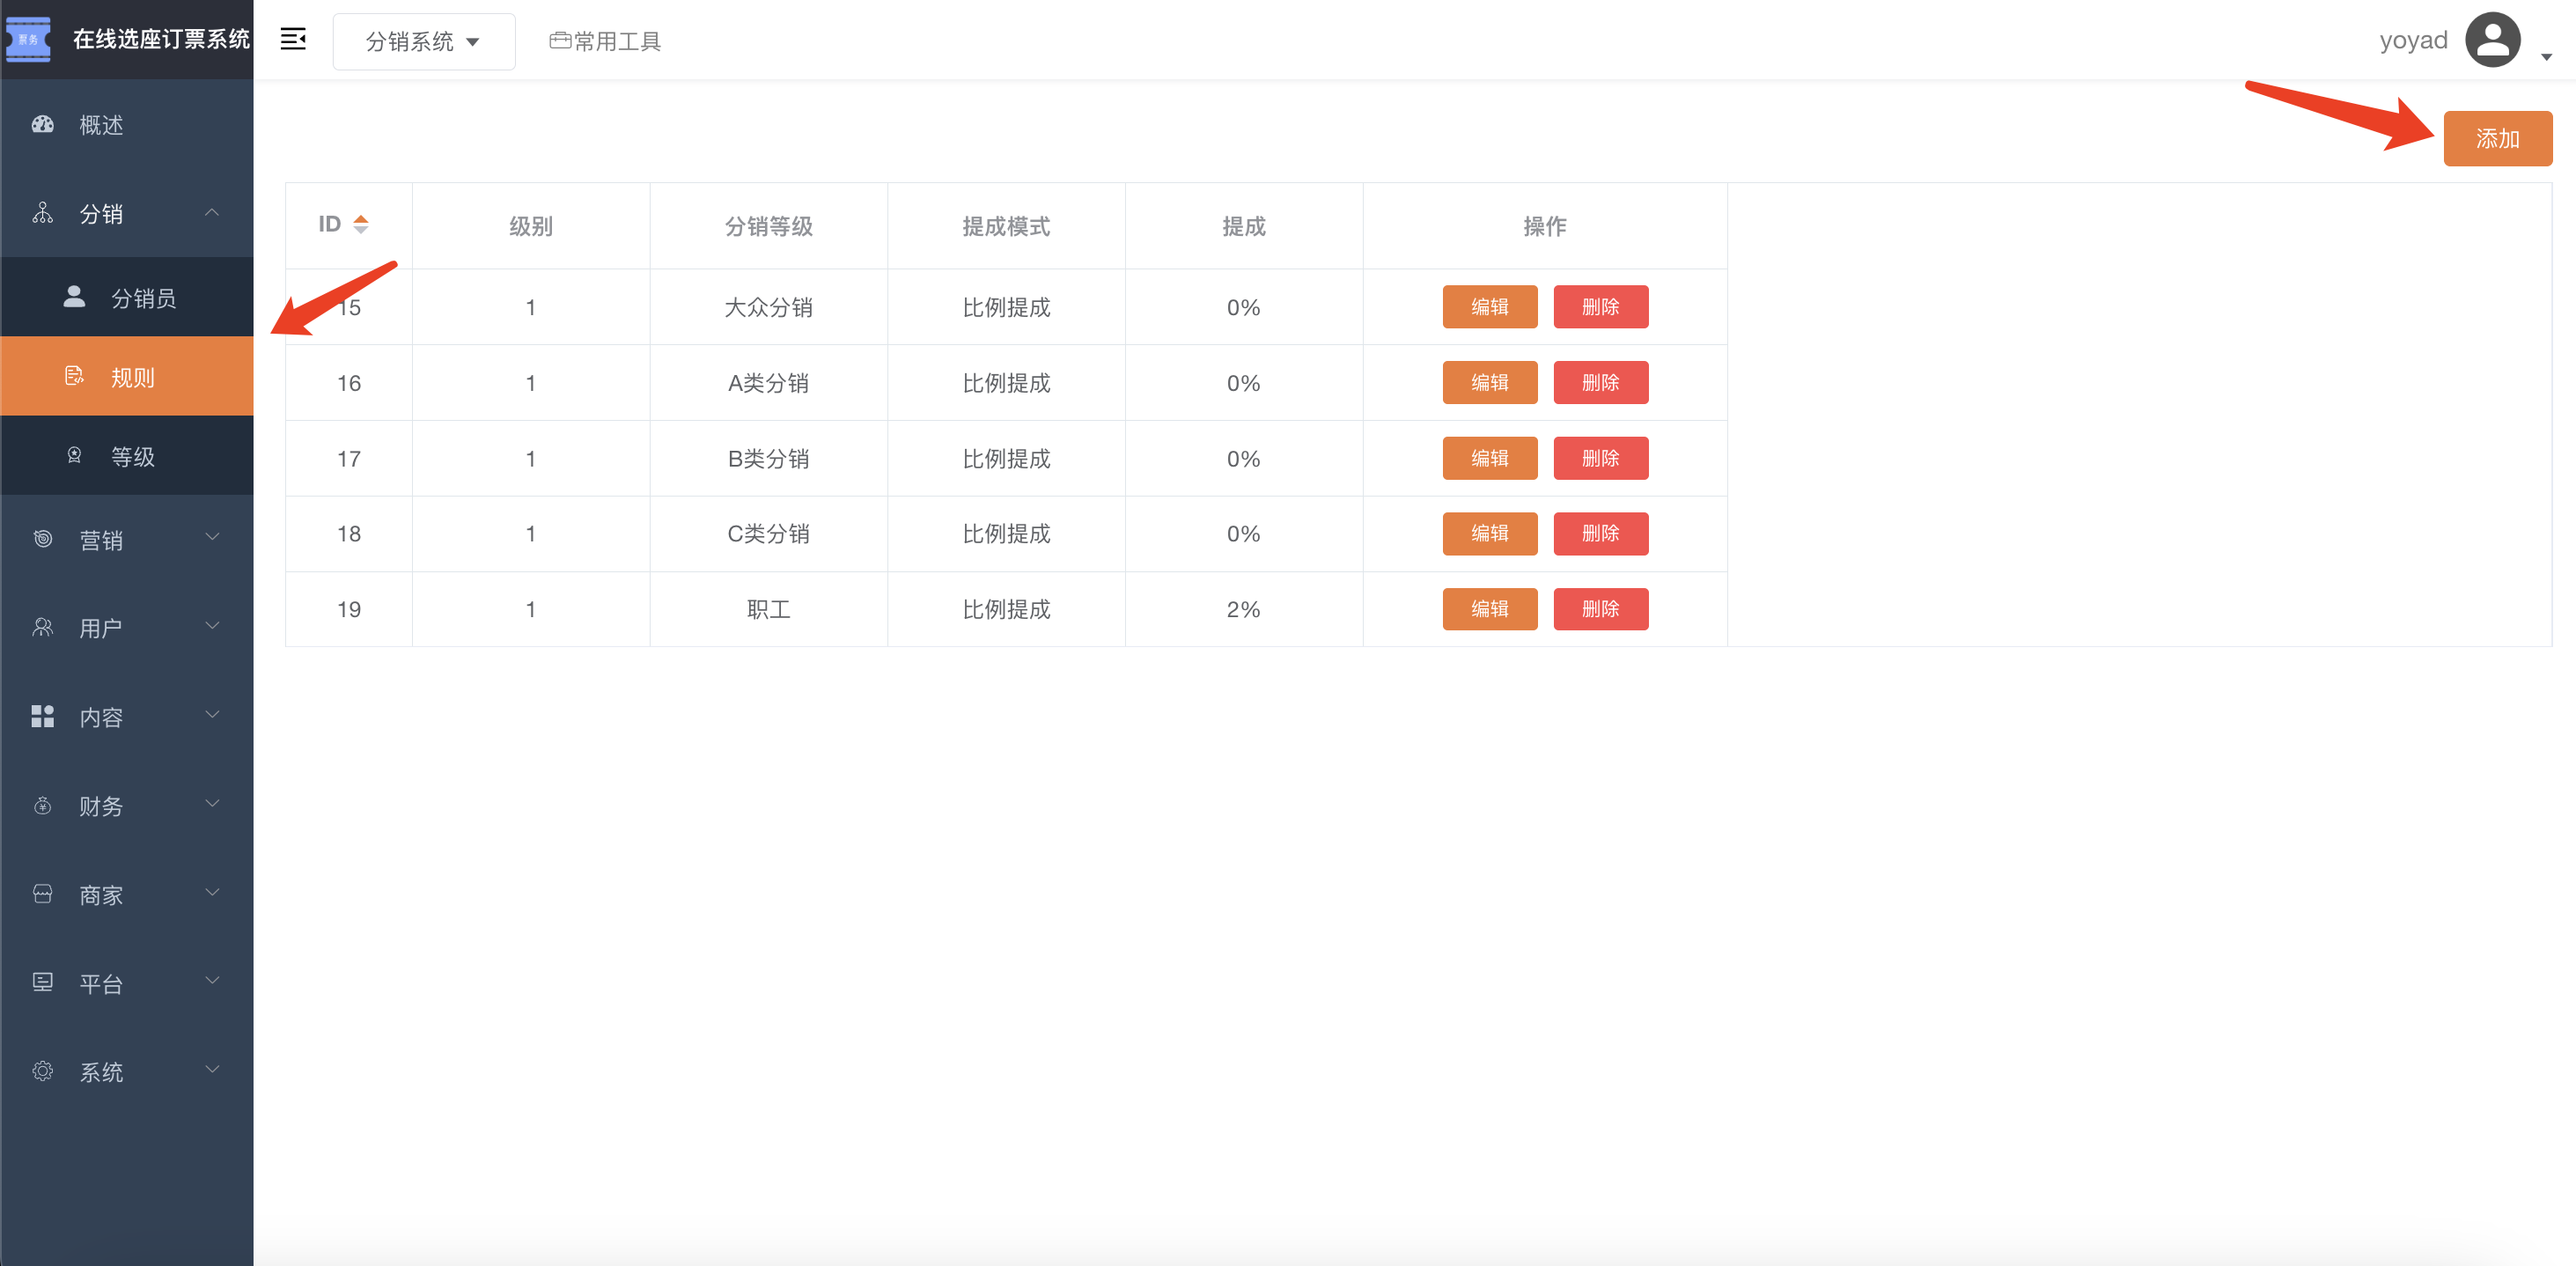Click the 在线选座订票系统 title

pyautogui.click(x=161, y=39)
